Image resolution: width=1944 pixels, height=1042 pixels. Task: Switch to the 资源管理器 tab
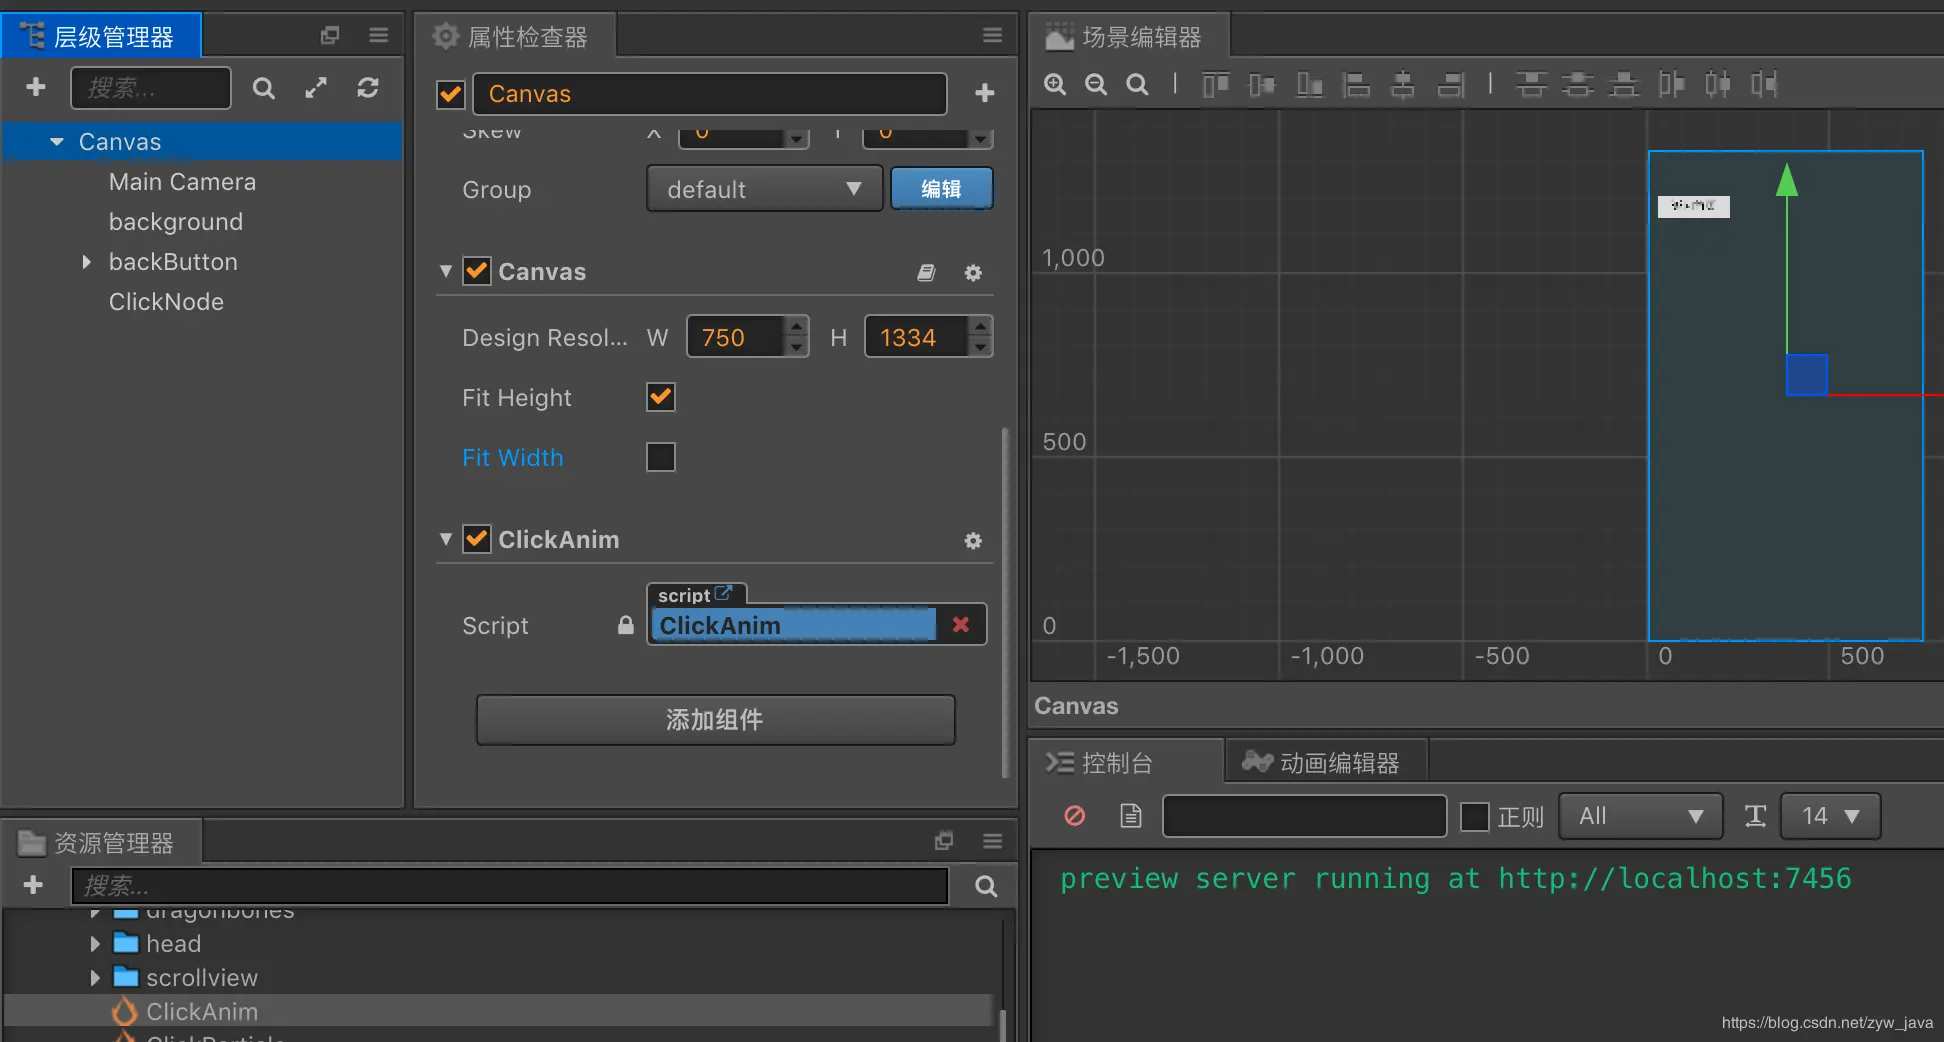click(101, 842)
